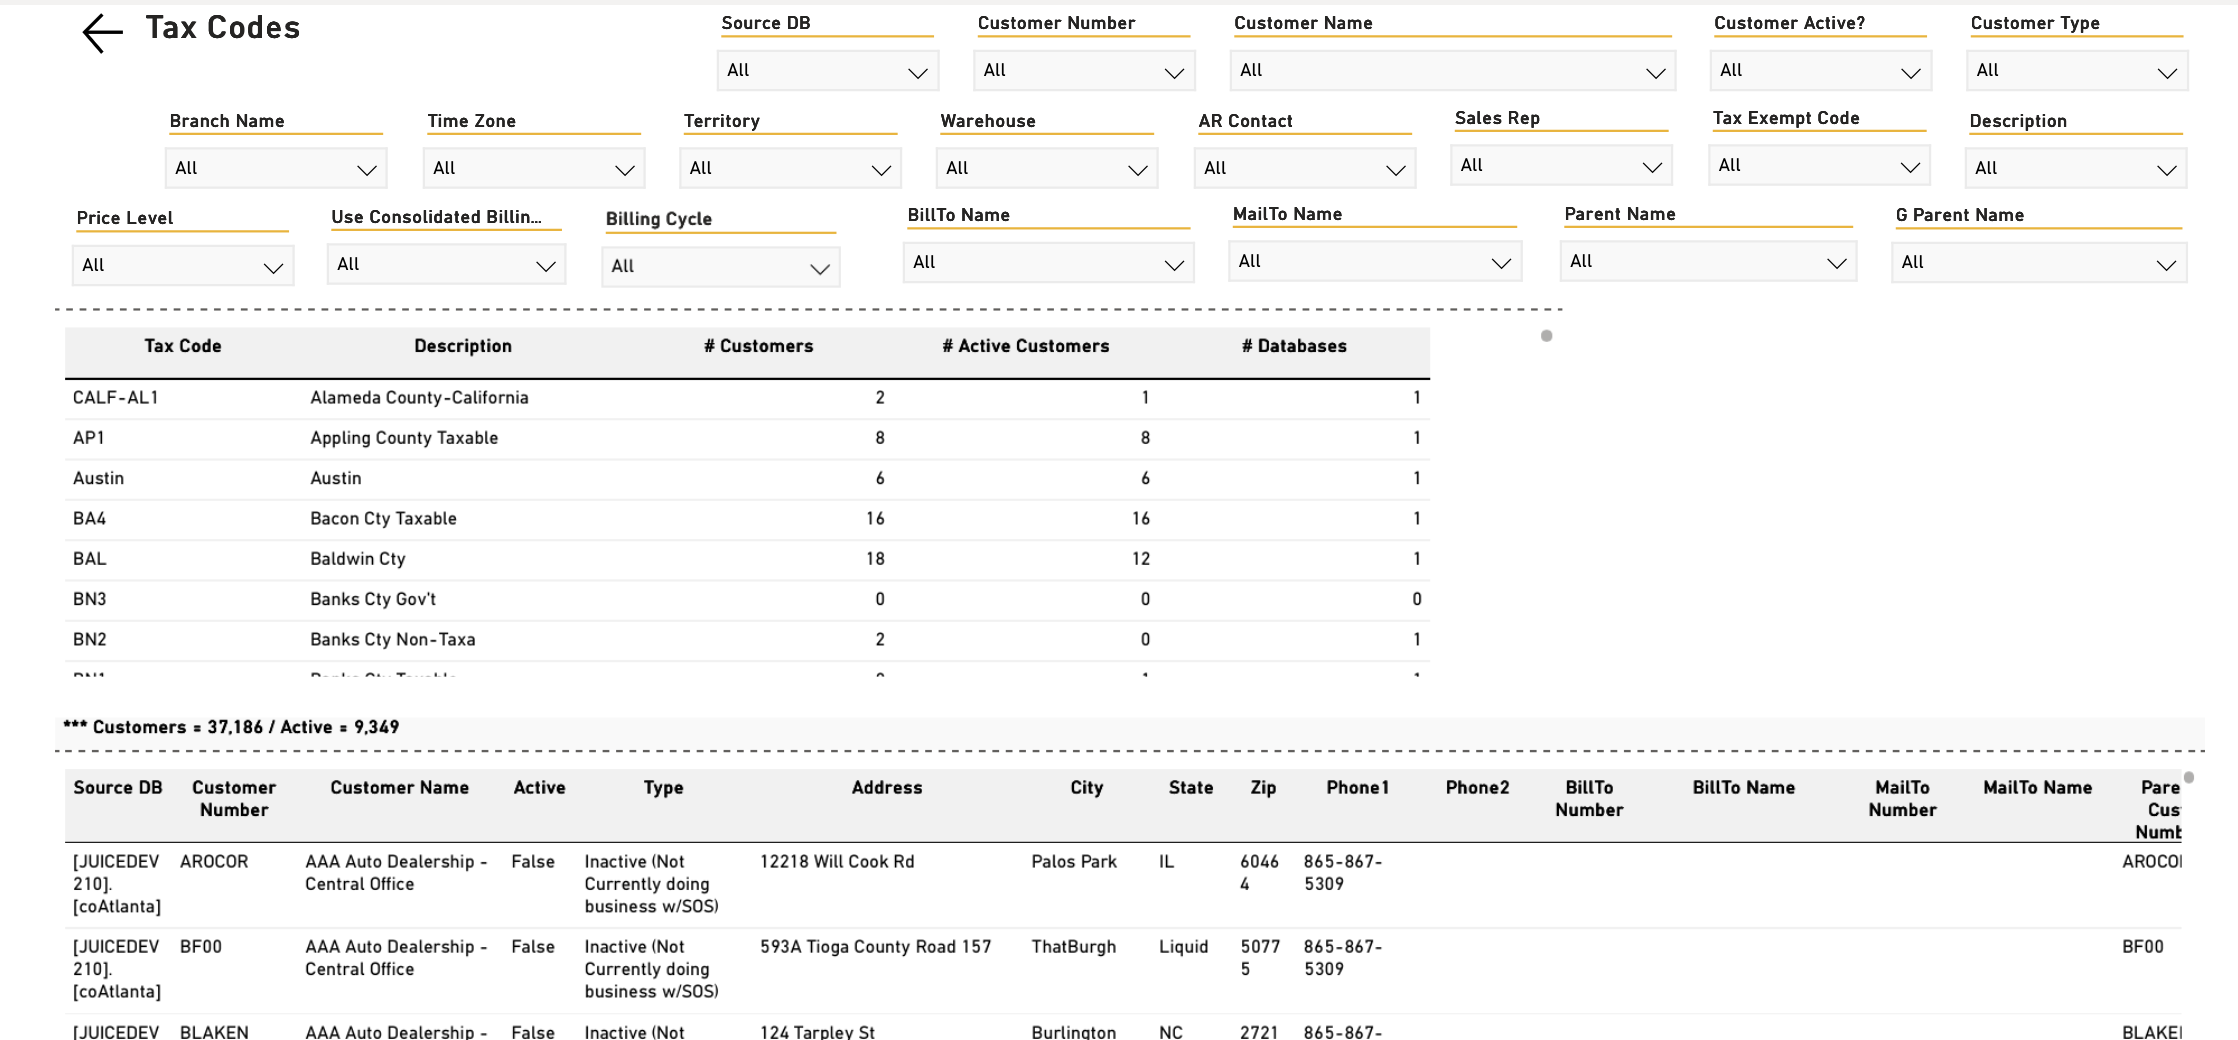Screen dimensions: 2238x1040
Task: Select customer number AROCOR cell
Action: [x=214, y=862]
